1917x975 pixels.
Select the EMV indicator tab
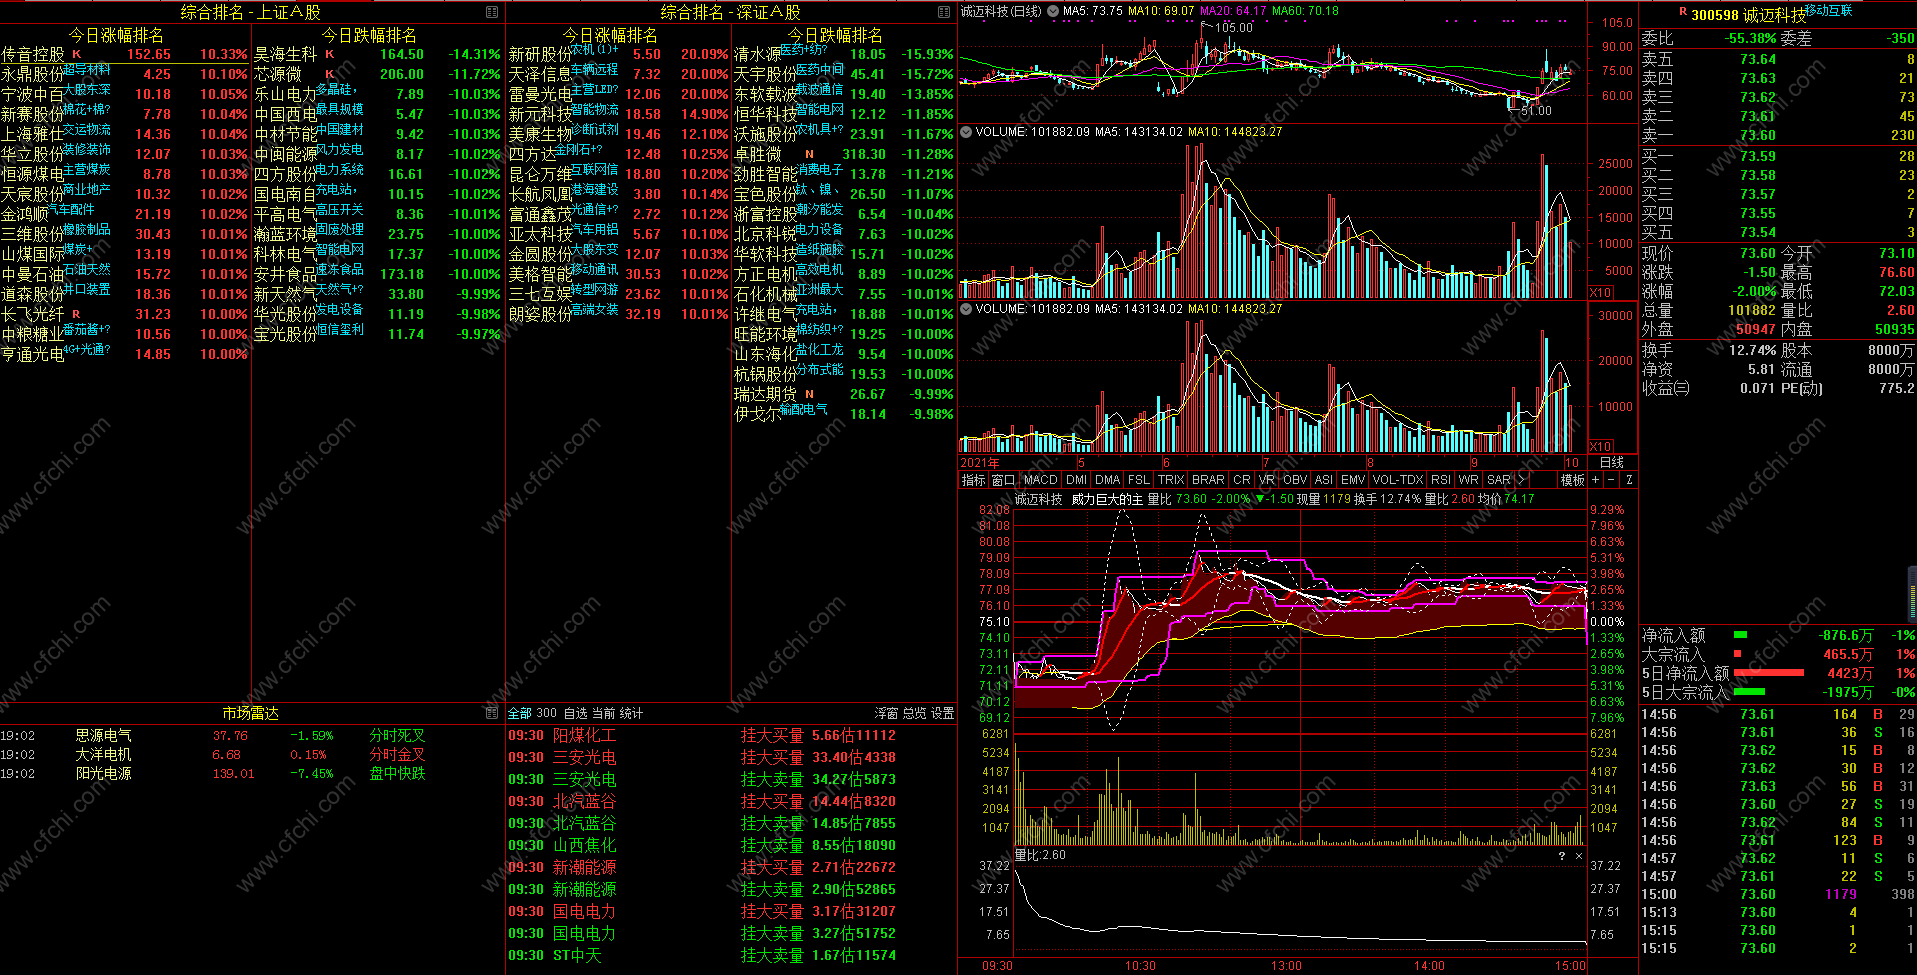pyautogui.click(x=1353, y=480)
